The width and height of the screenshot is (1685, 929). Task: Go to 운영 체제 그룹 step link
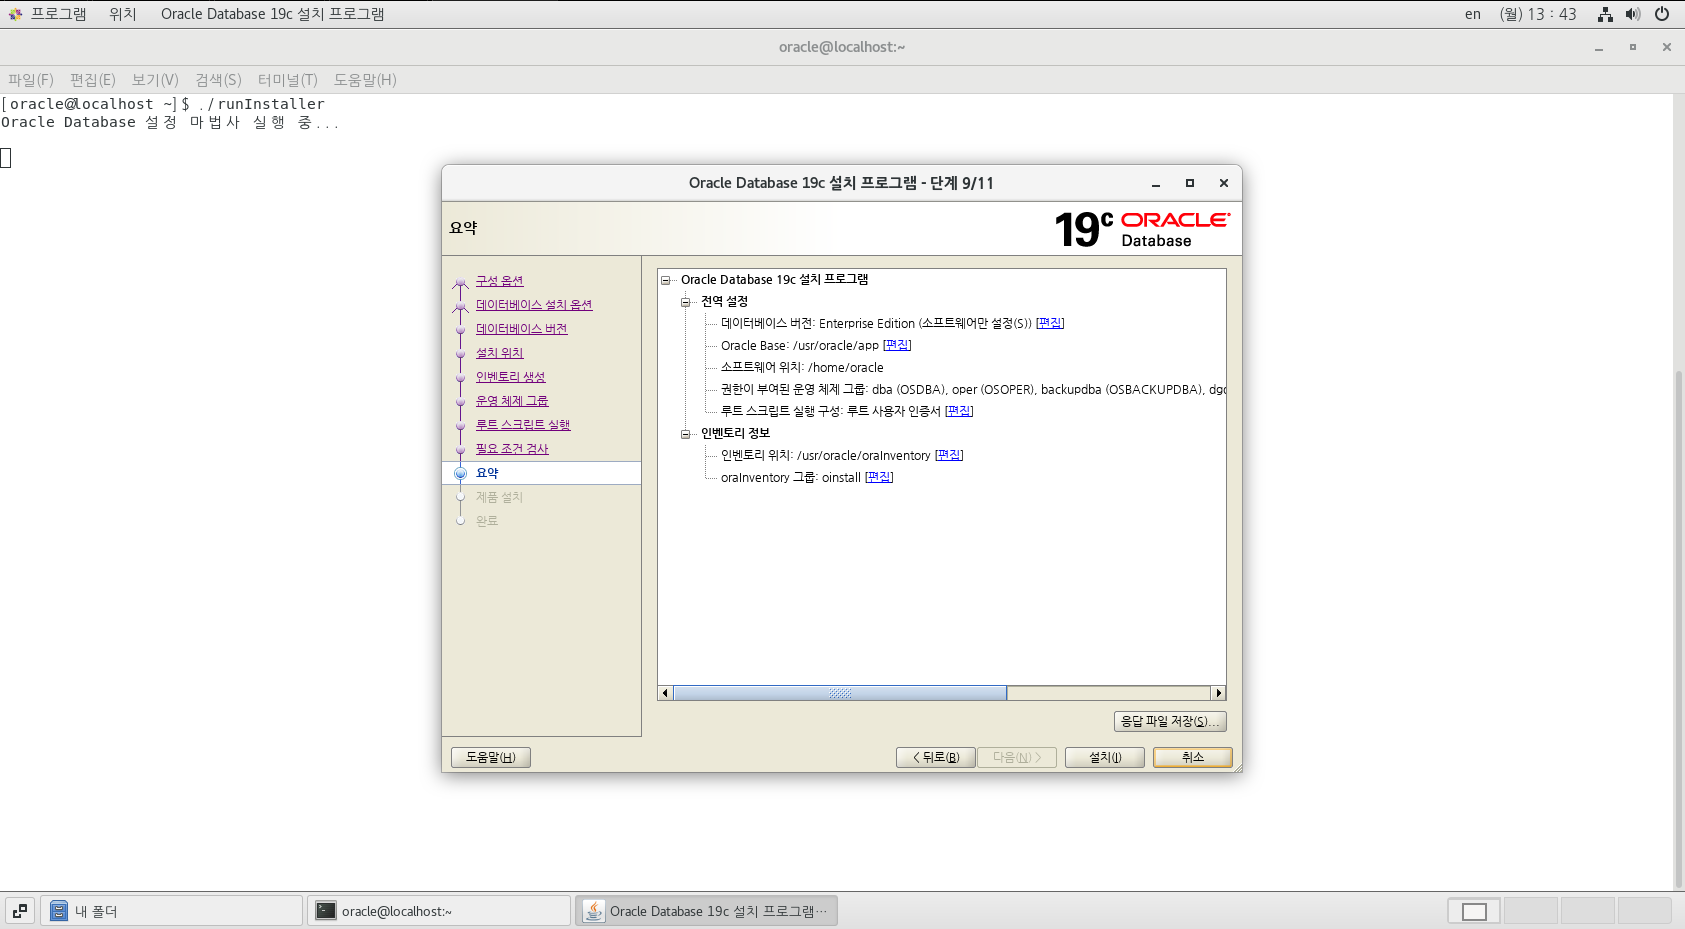pyautogui.click(x=512, y=401)
